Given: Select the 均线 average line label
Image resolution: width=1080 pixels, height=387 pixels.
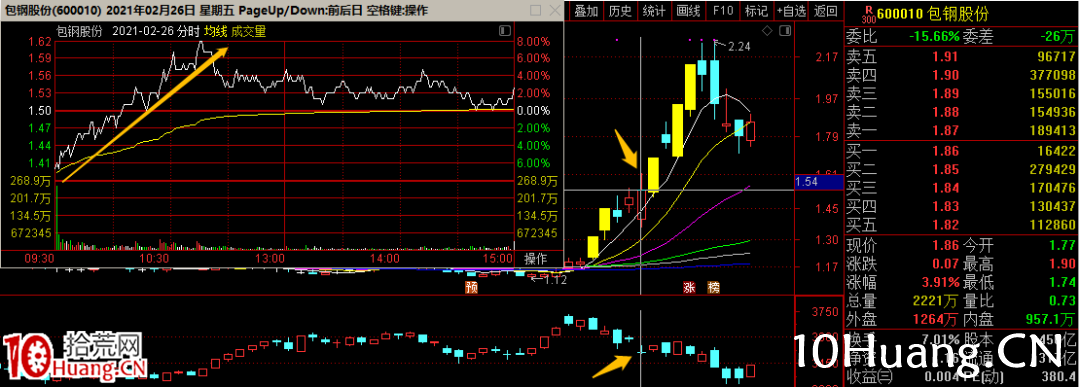Looking at the screenshot, I should [216, 31].
